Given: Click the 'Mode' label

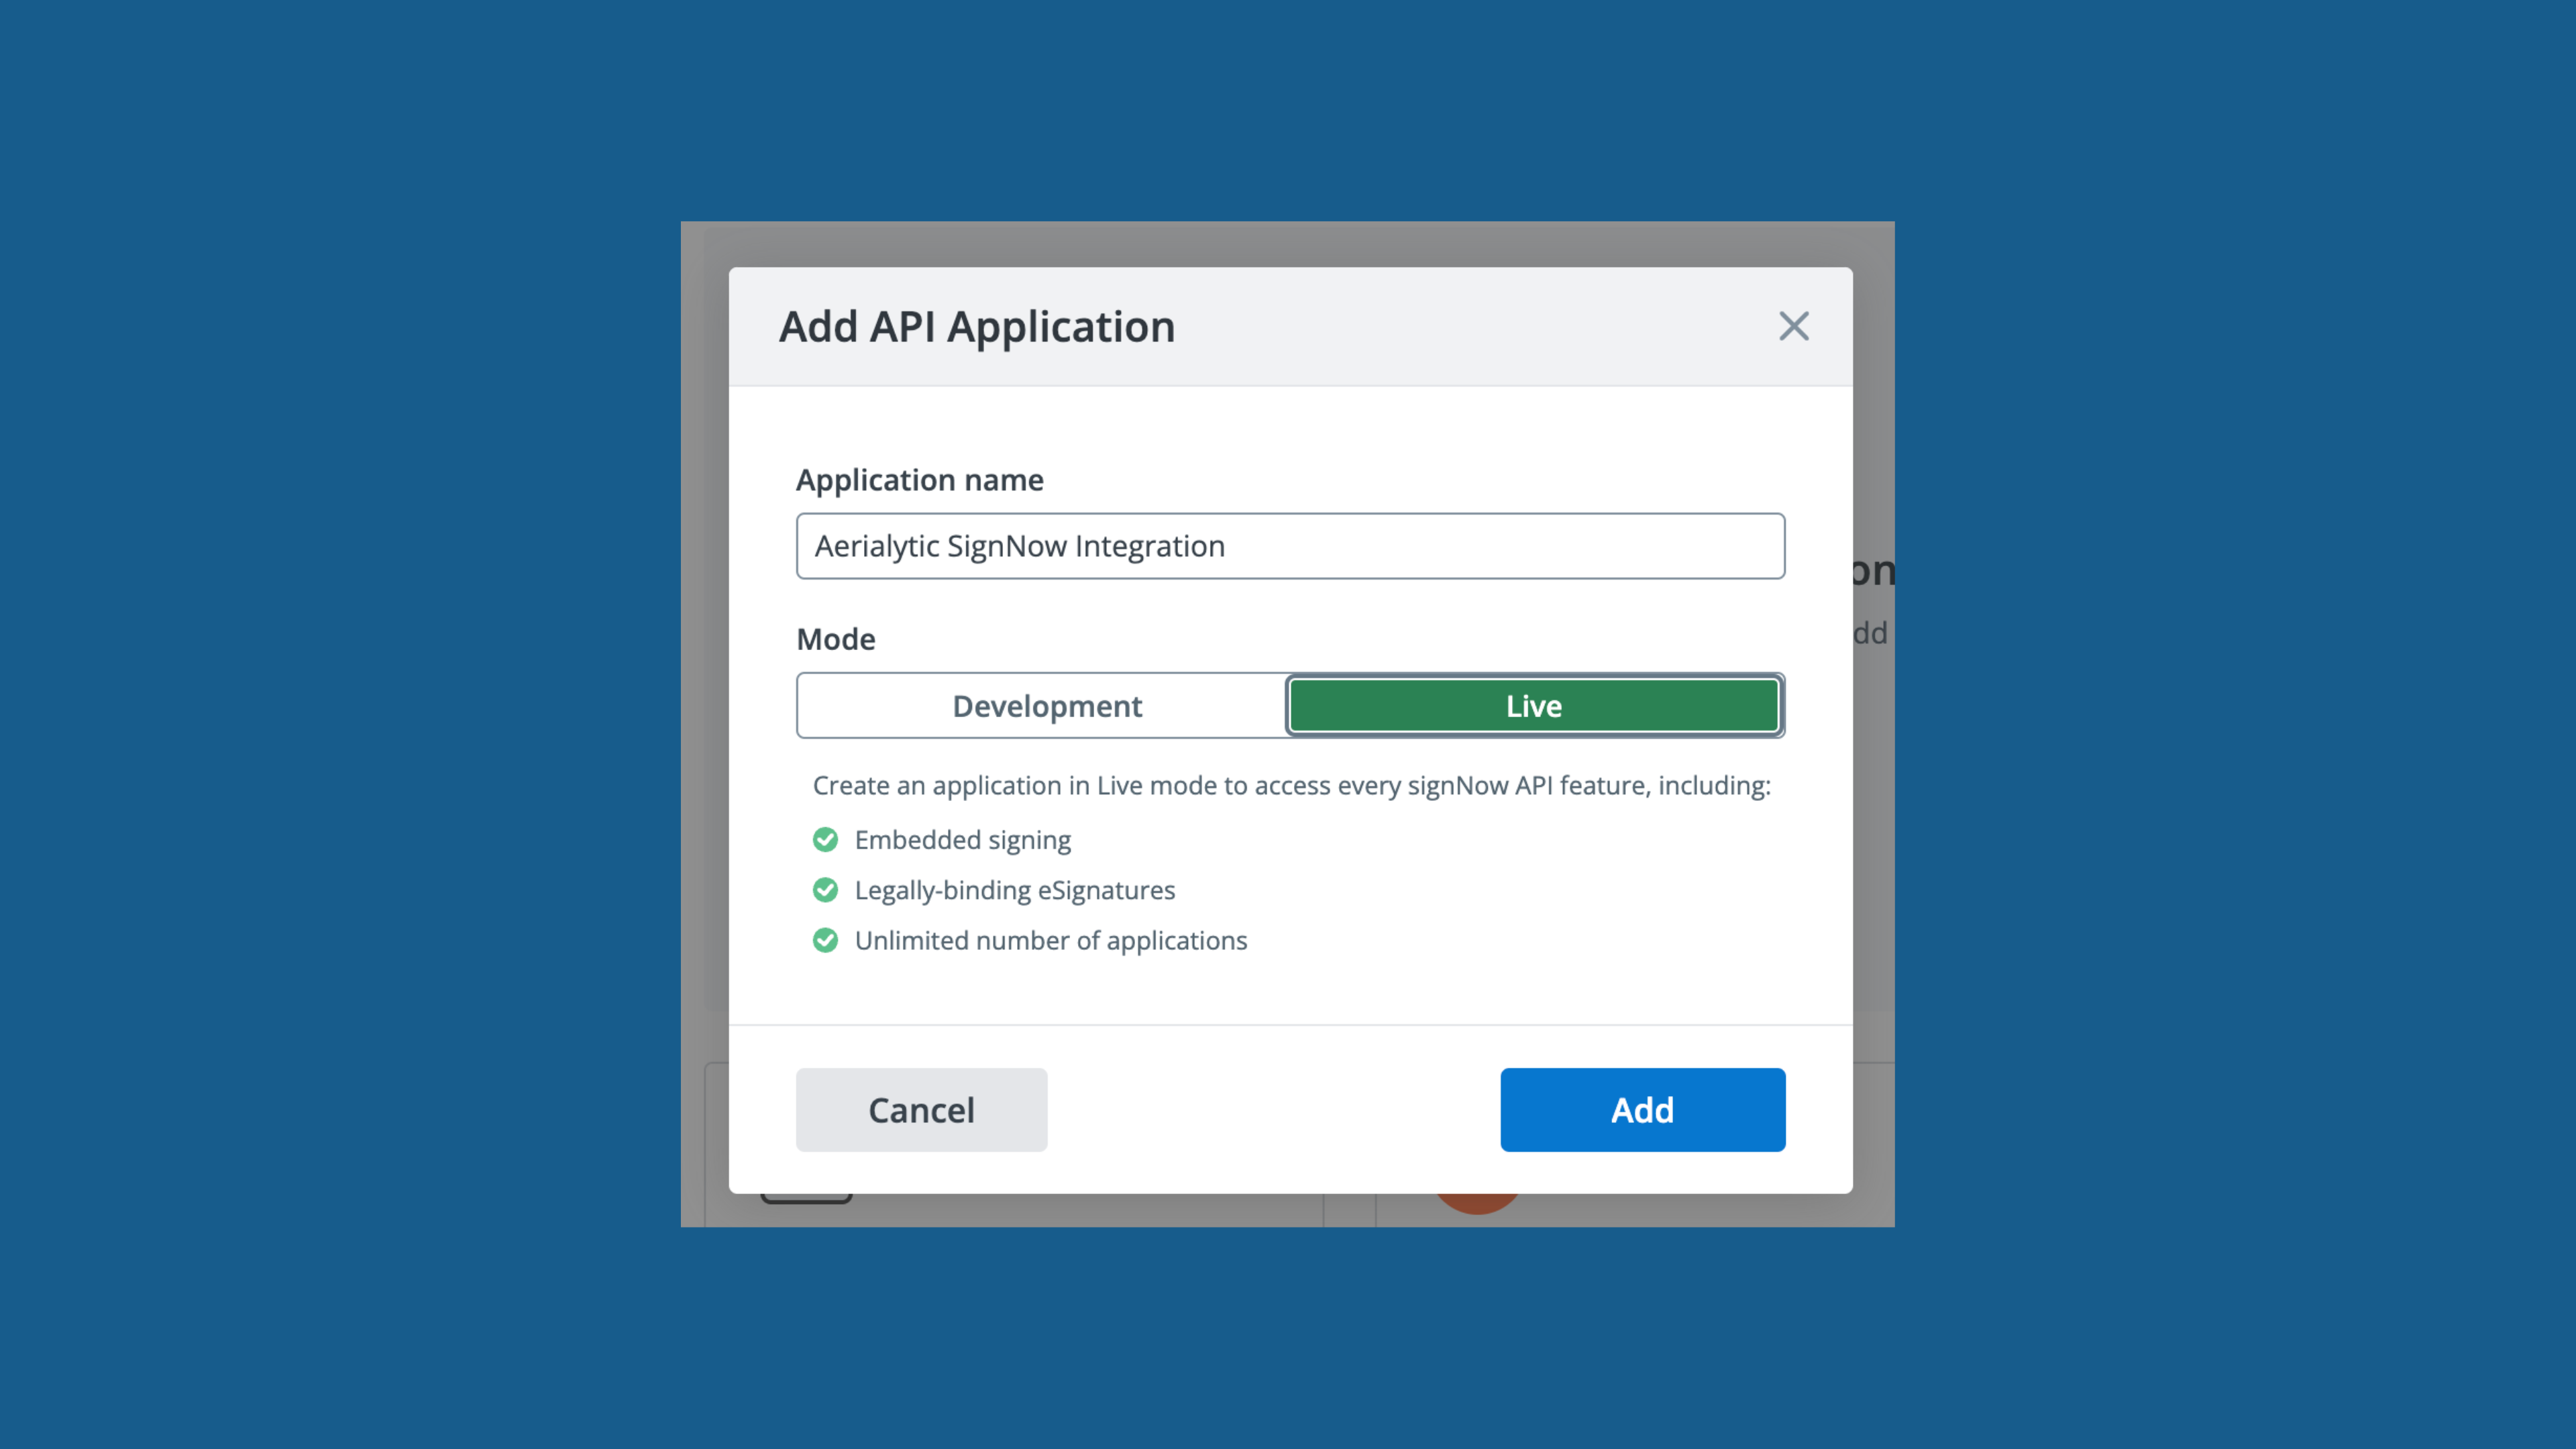Looking at the screenshot, I should tap(835, 639).
